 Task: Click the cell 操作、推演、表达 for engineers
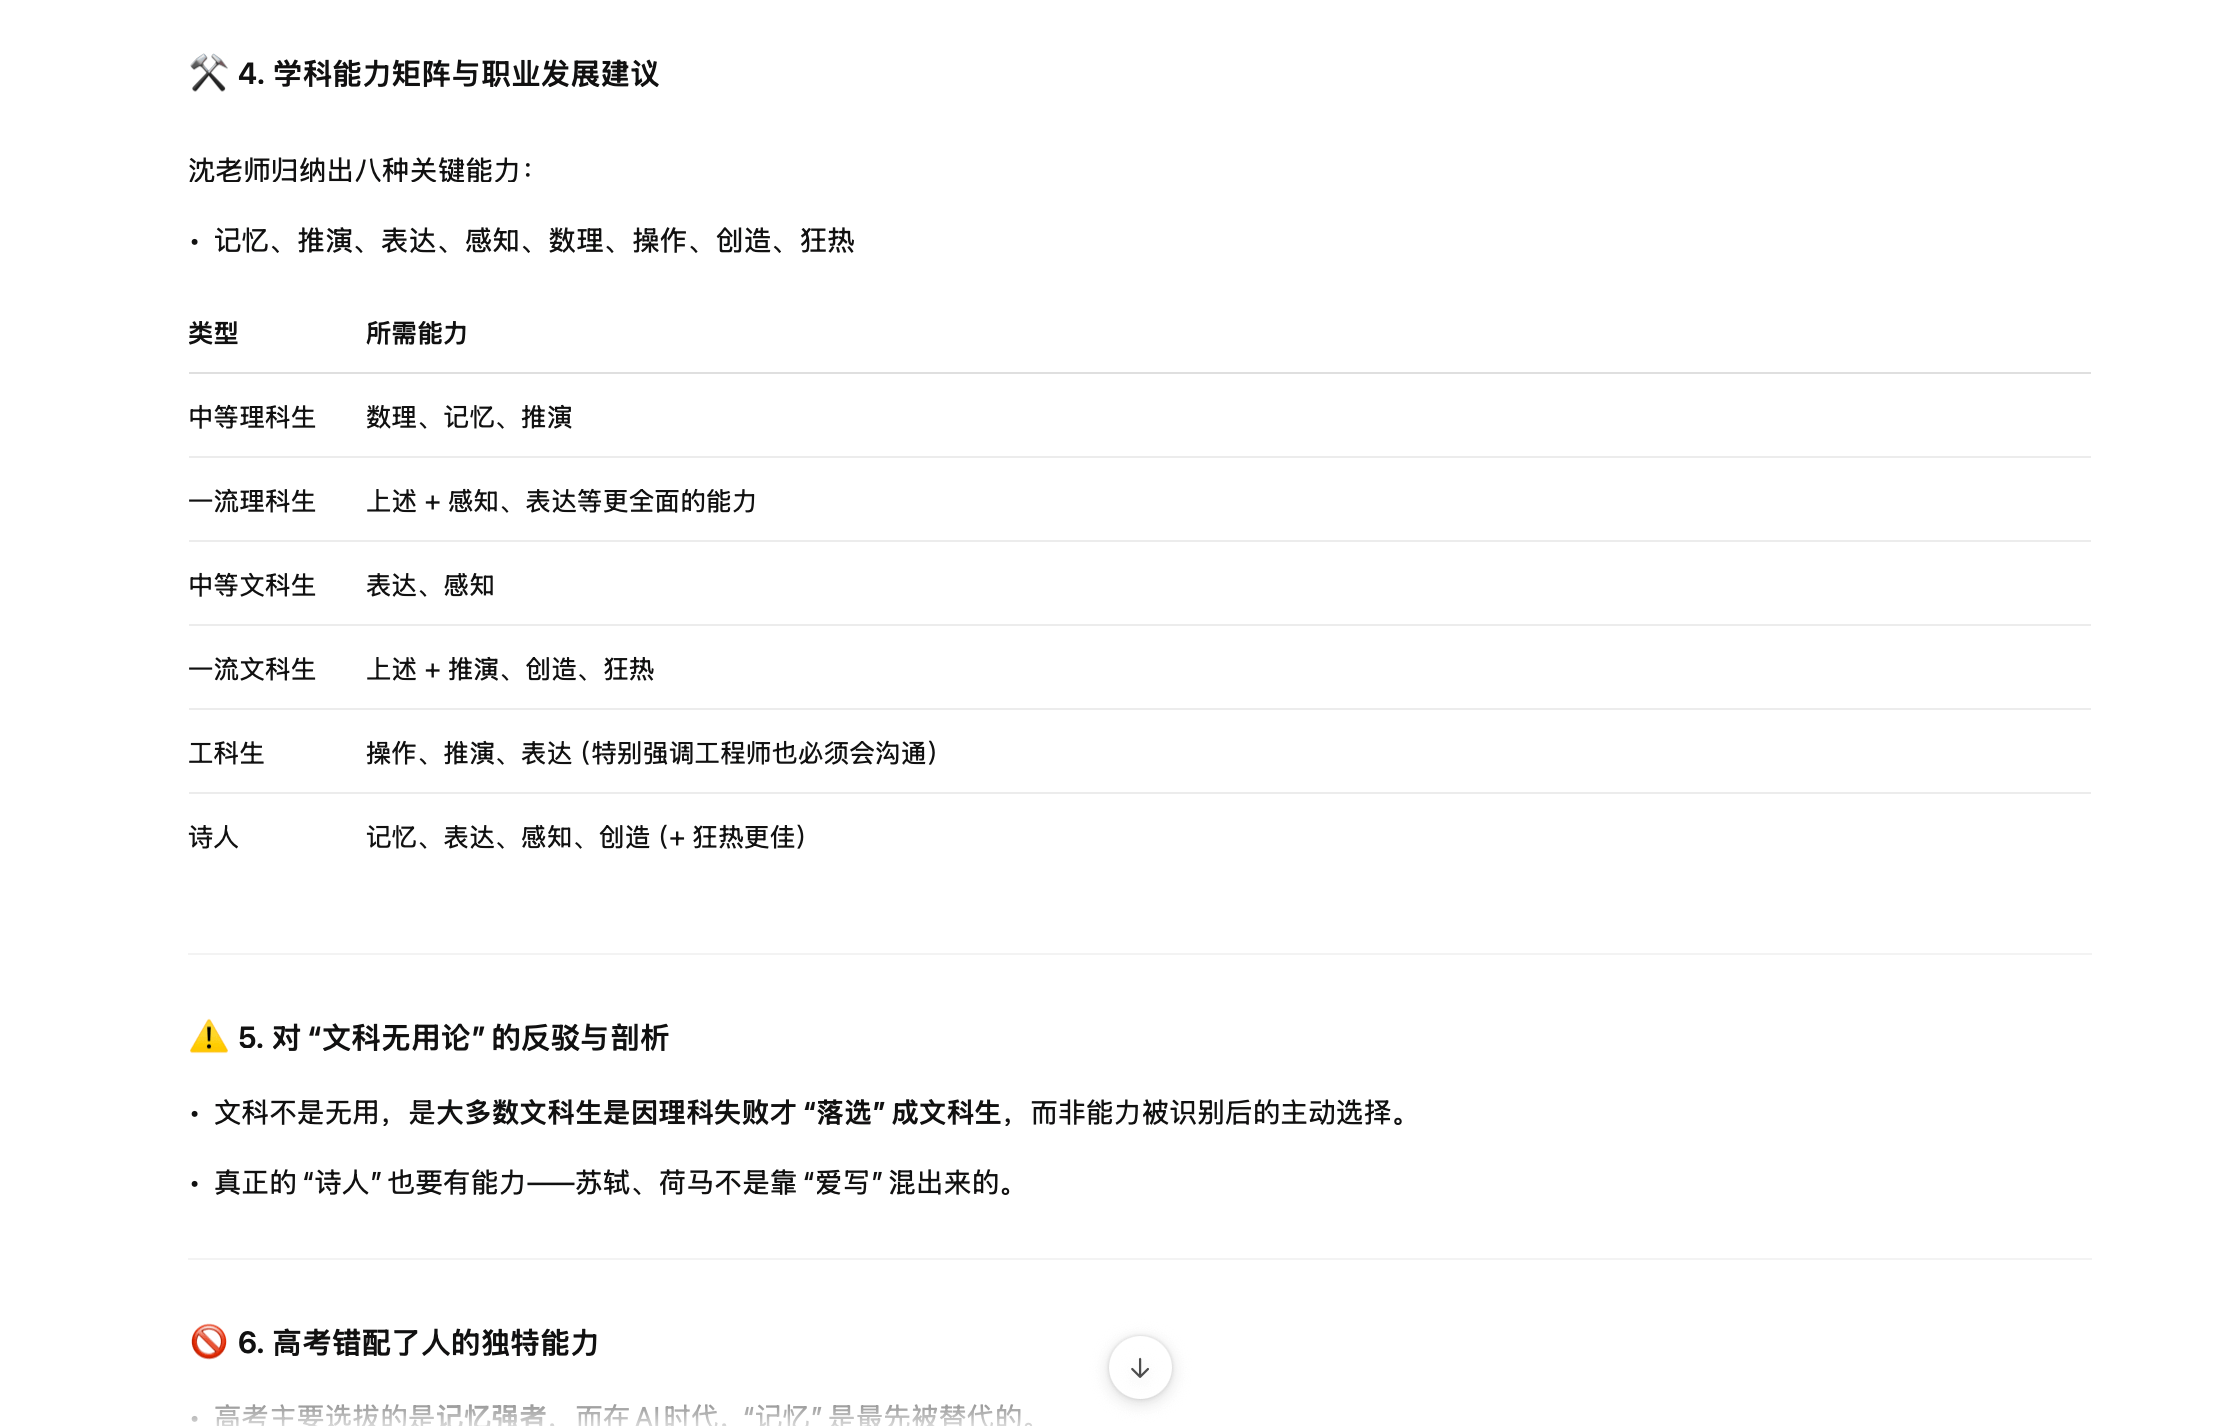(652, 753)
